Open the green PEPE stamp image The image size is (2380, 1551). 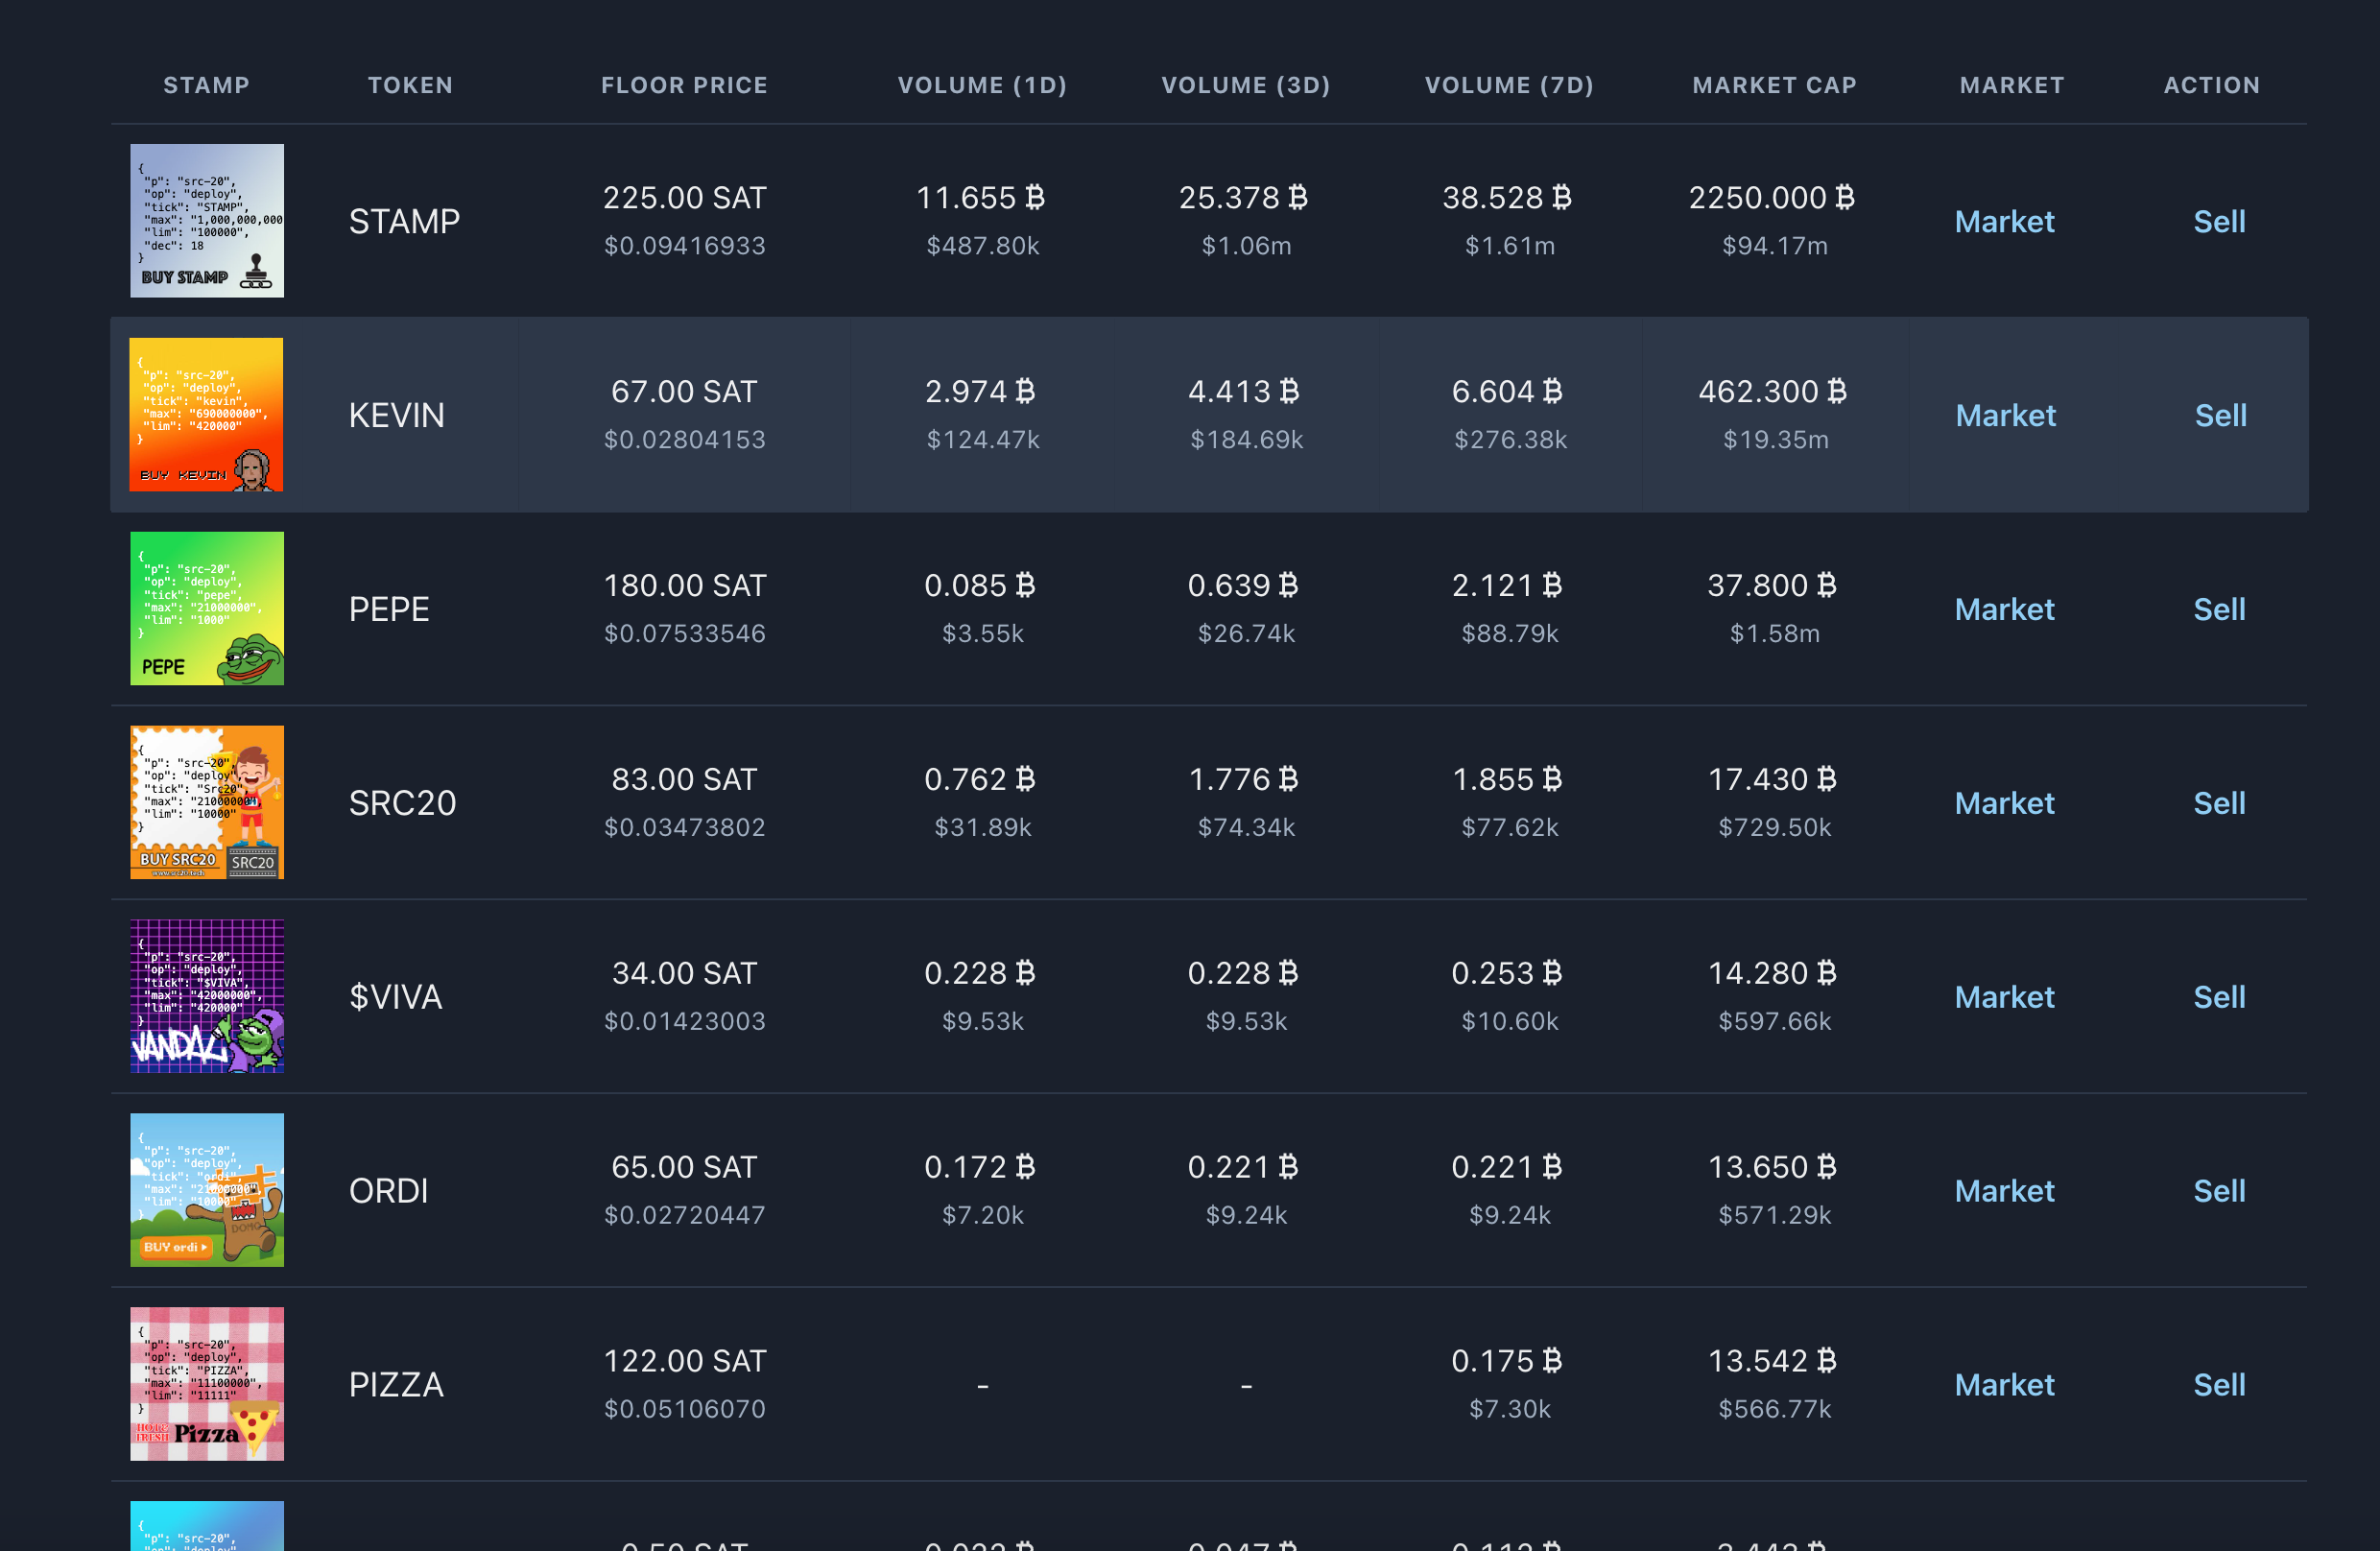click(207, 609)
